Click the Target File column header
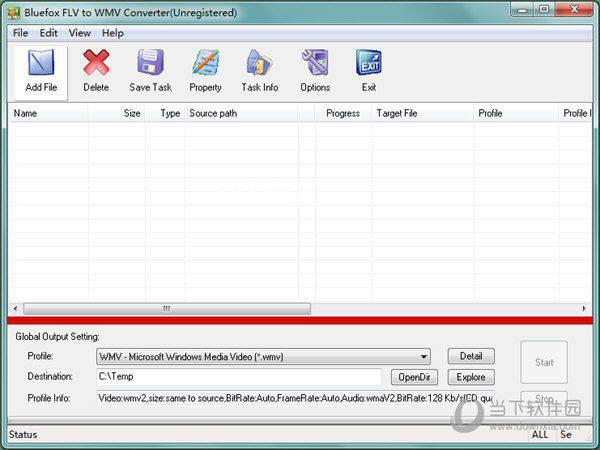Image resolution: width=600 pixels, height=450 pixels. (422, 113)
